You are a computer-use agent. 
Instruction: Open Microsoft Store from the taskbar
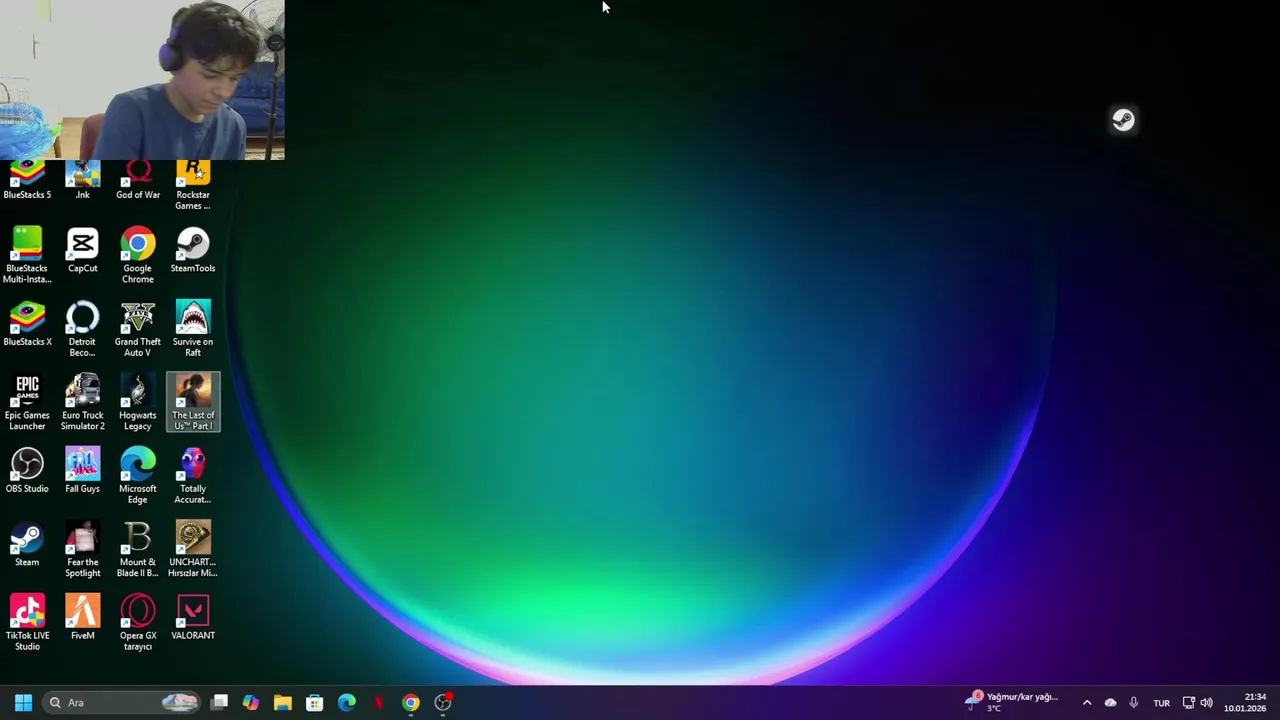pyautogui.click(x=315, y=703)
